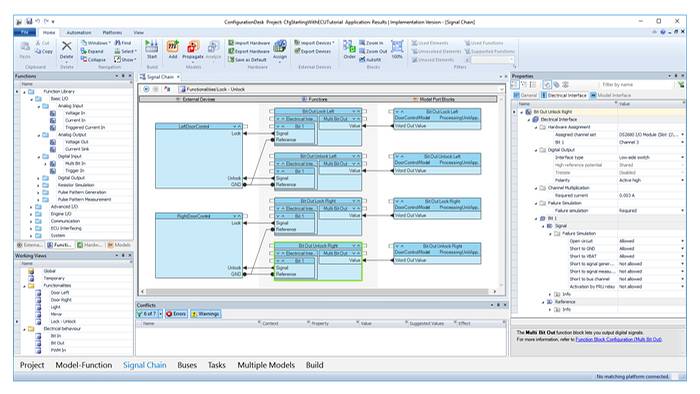
Task: Collapse the Functionalities folder in Working Views
Action: tap(24, 286)
